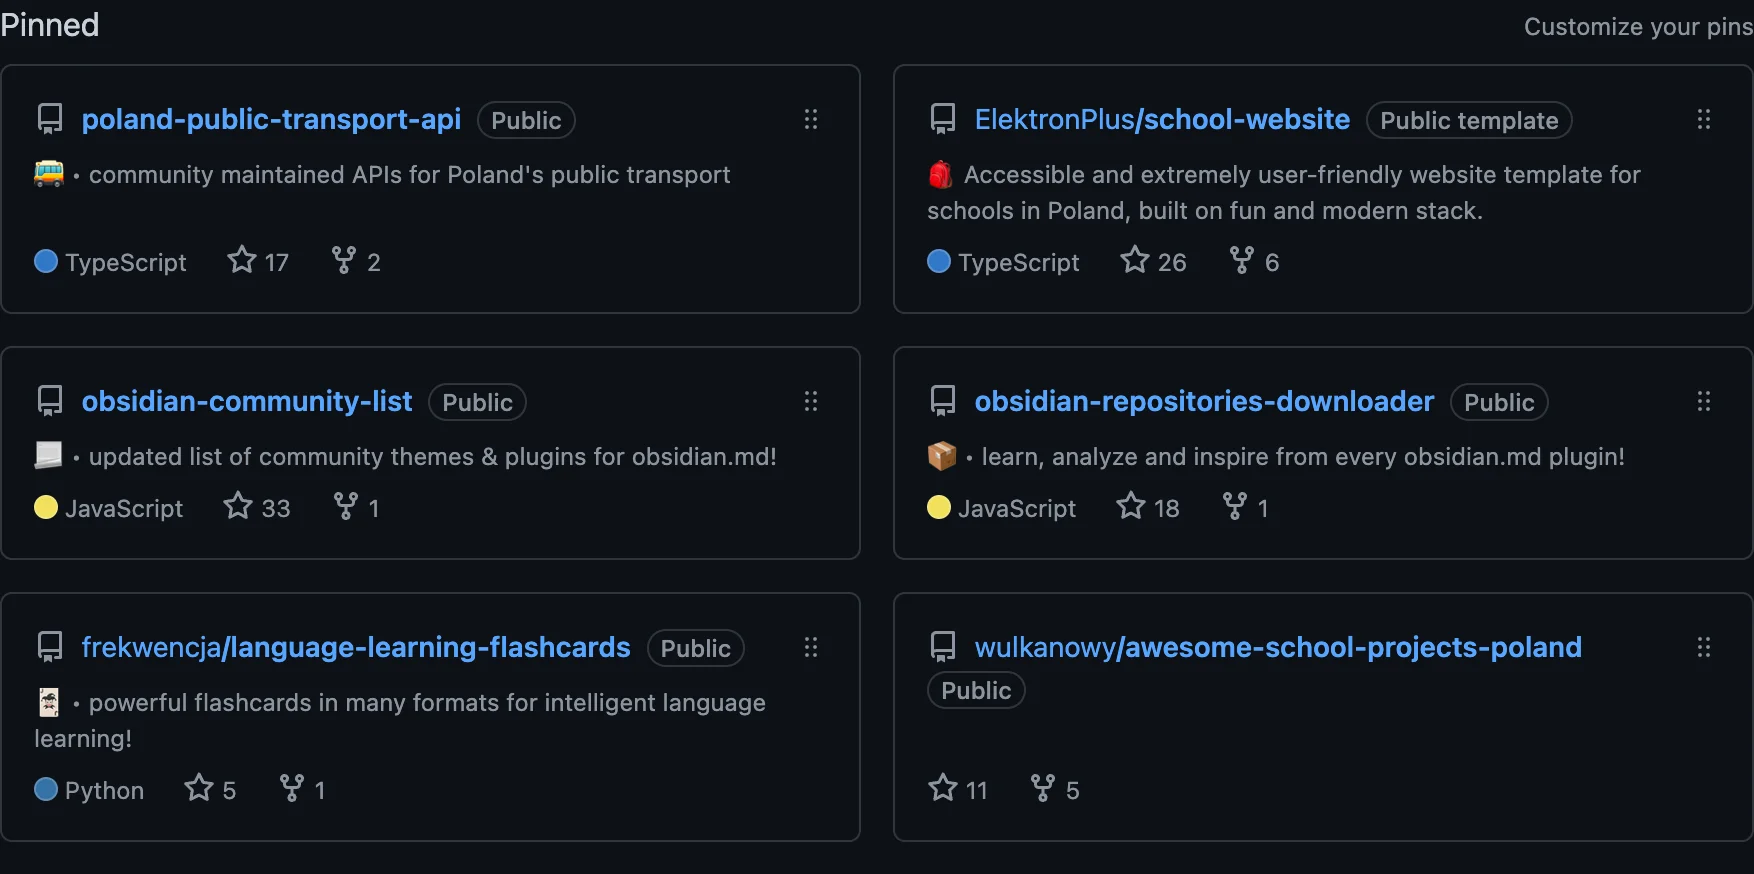
Task: Open wulkanowy/awesome-school-projects-poland repository
Action: pyautogui.click(x=1278, y=648)
